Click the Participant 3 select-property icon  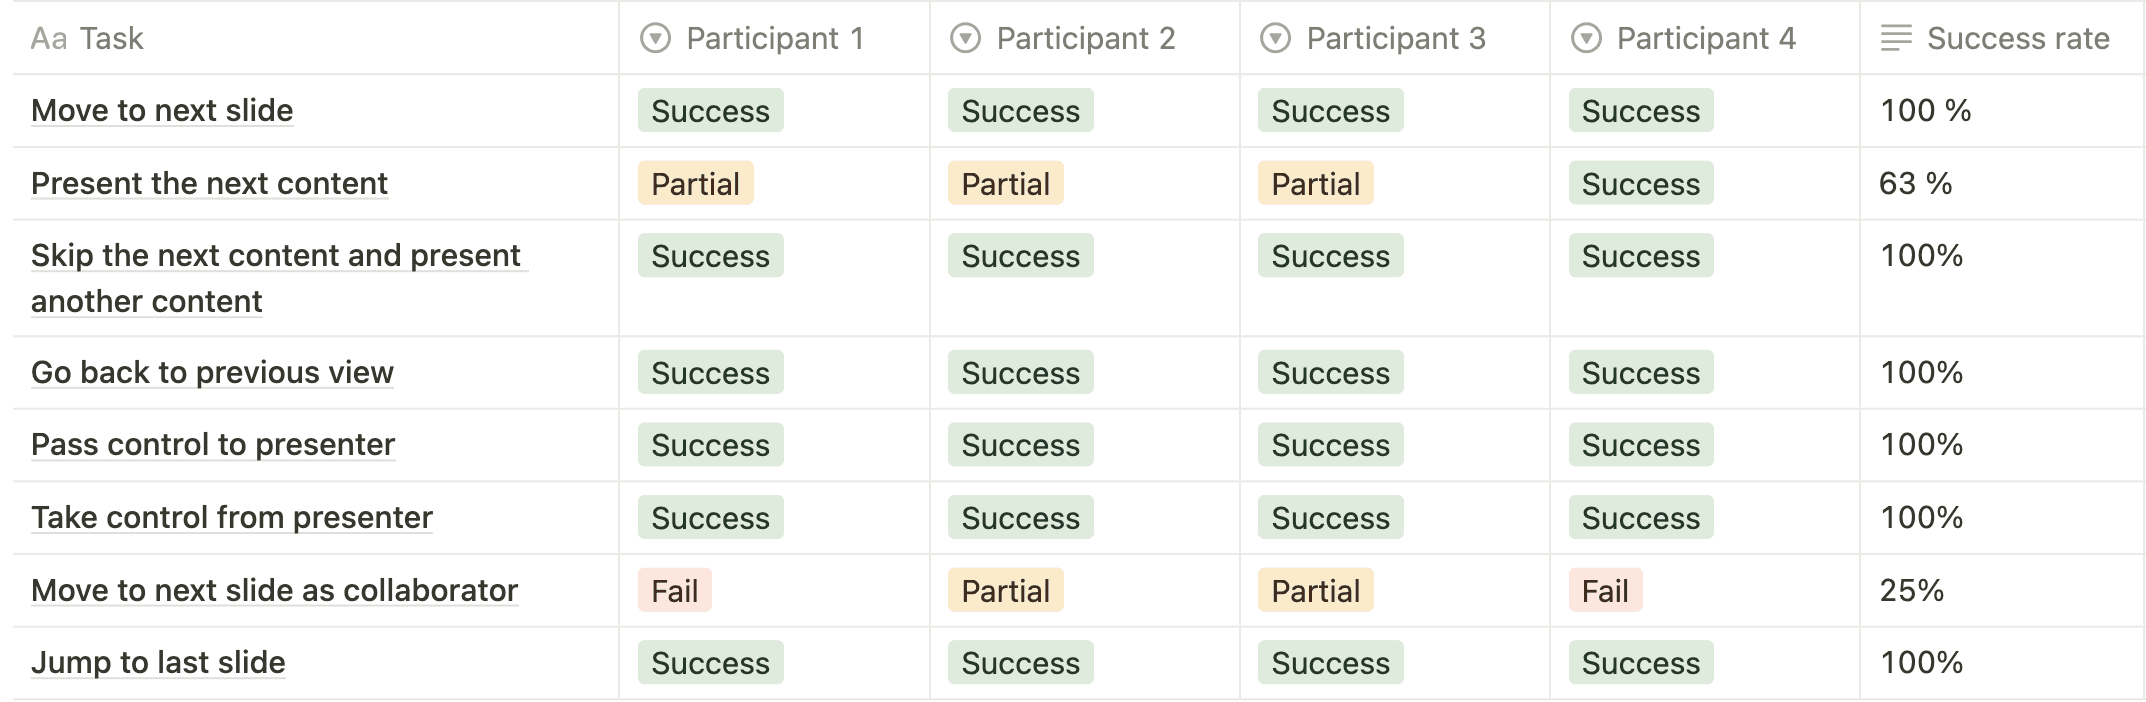pos(1275,39)
